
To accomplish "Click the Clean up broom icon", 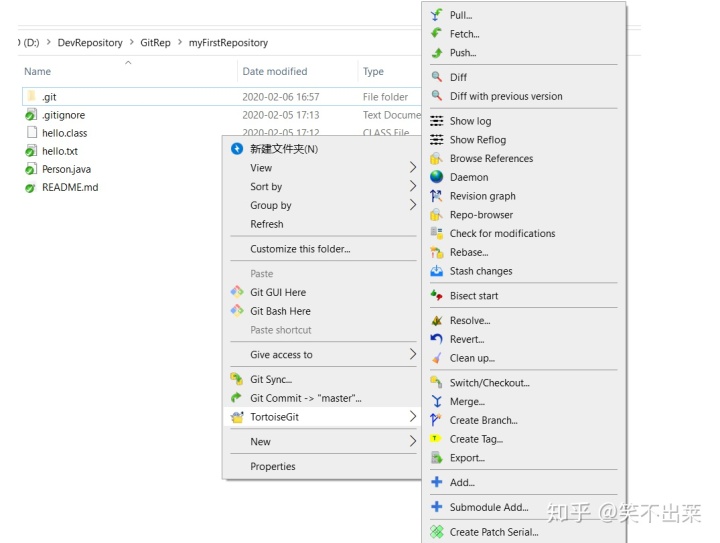I will (x=436, y=358).
